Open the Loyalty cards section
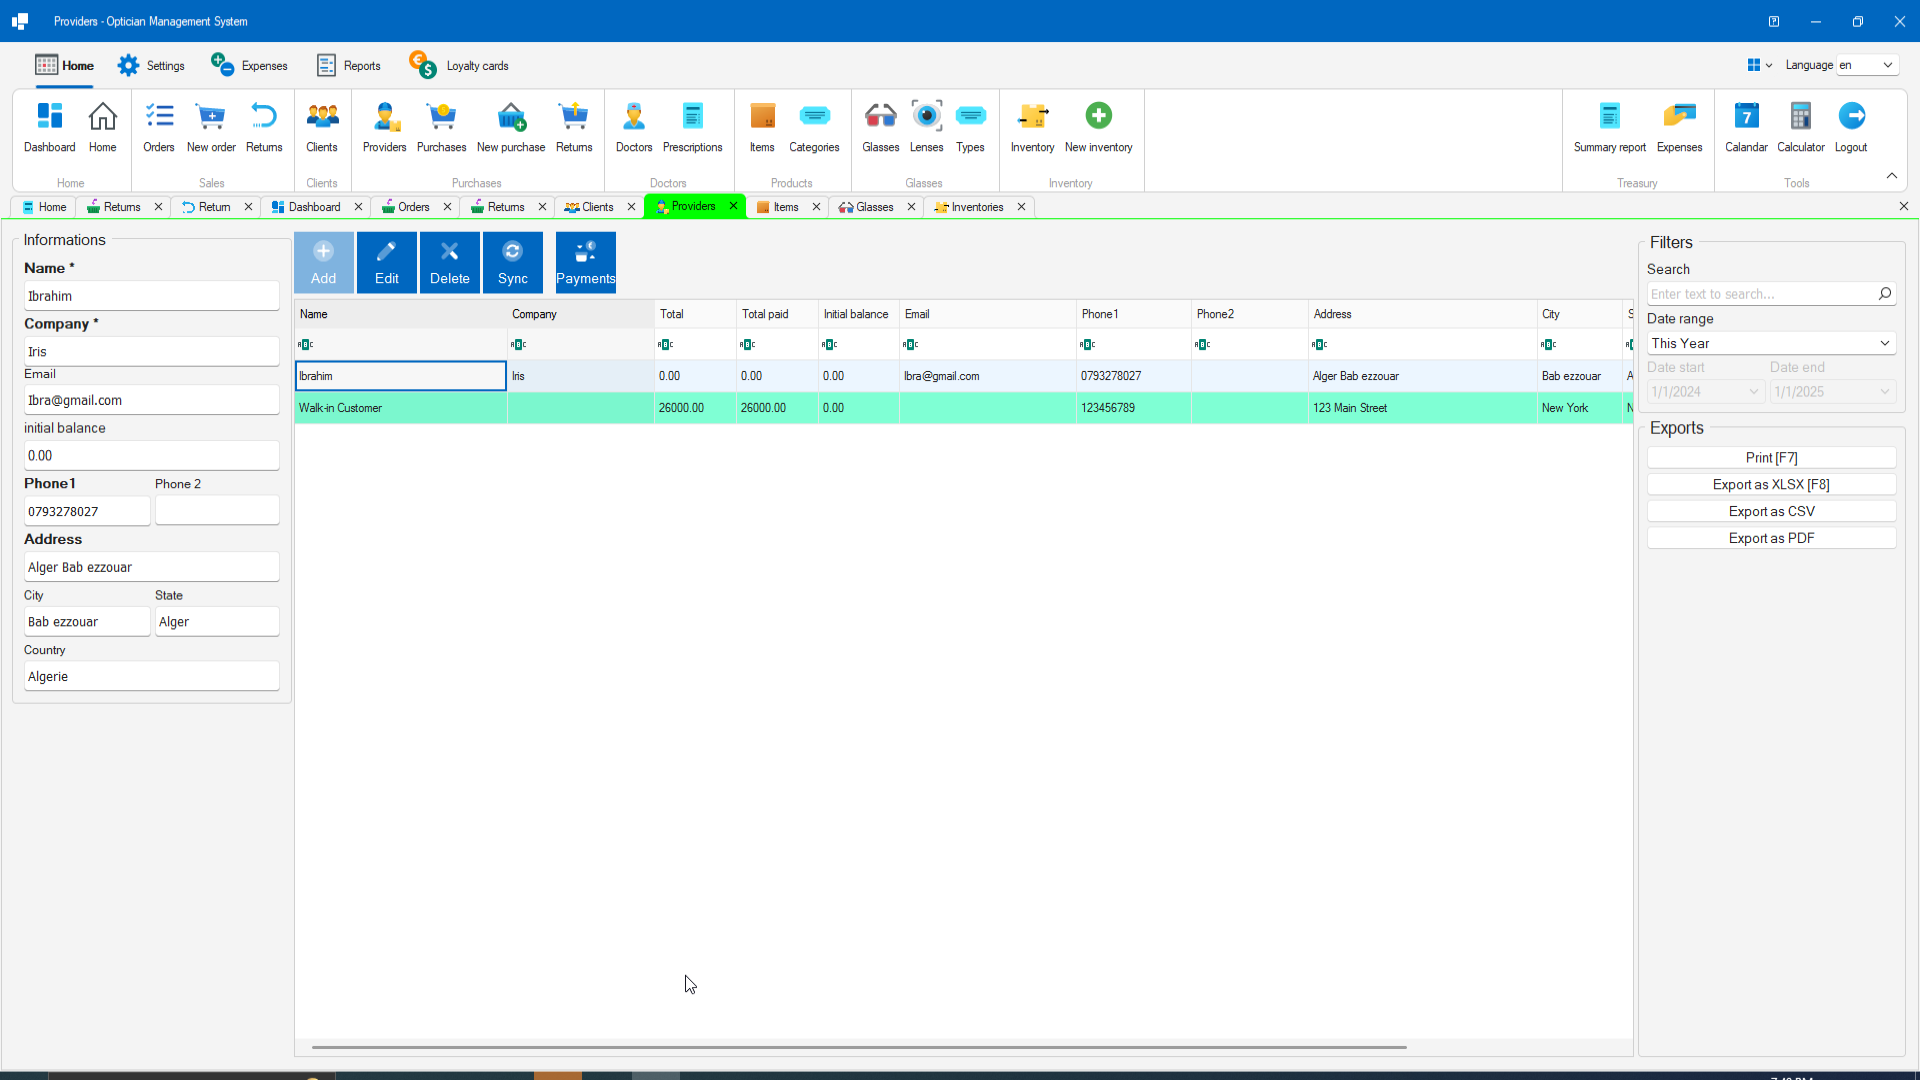 point(459,64)
